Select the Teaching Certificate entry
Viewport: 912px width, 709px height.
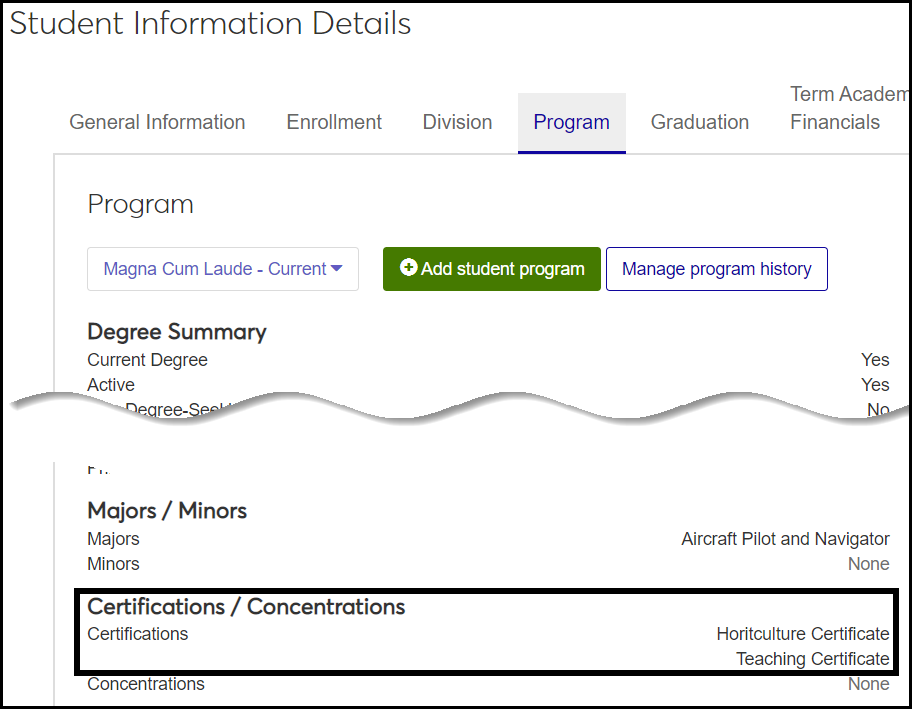[x=812, y=659]
